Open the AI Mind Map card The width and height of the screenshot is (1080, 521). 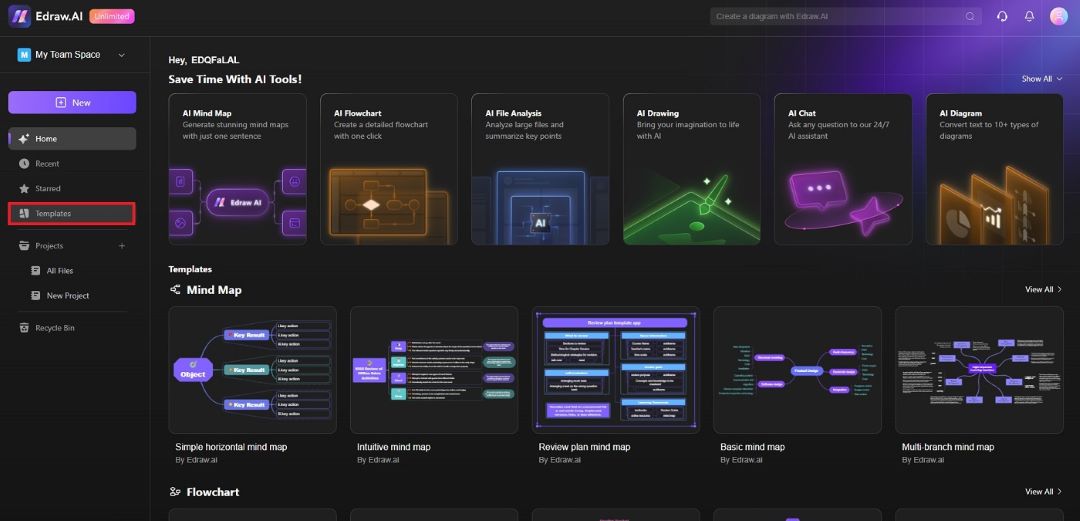(x=238, y=169)
